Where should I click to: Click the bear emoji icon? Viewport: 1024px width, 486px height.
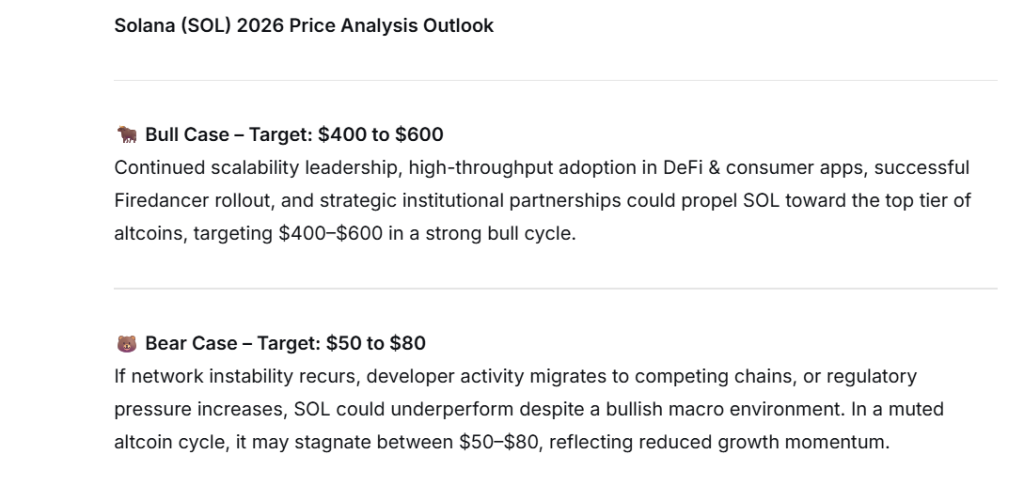tap(126, 344)
